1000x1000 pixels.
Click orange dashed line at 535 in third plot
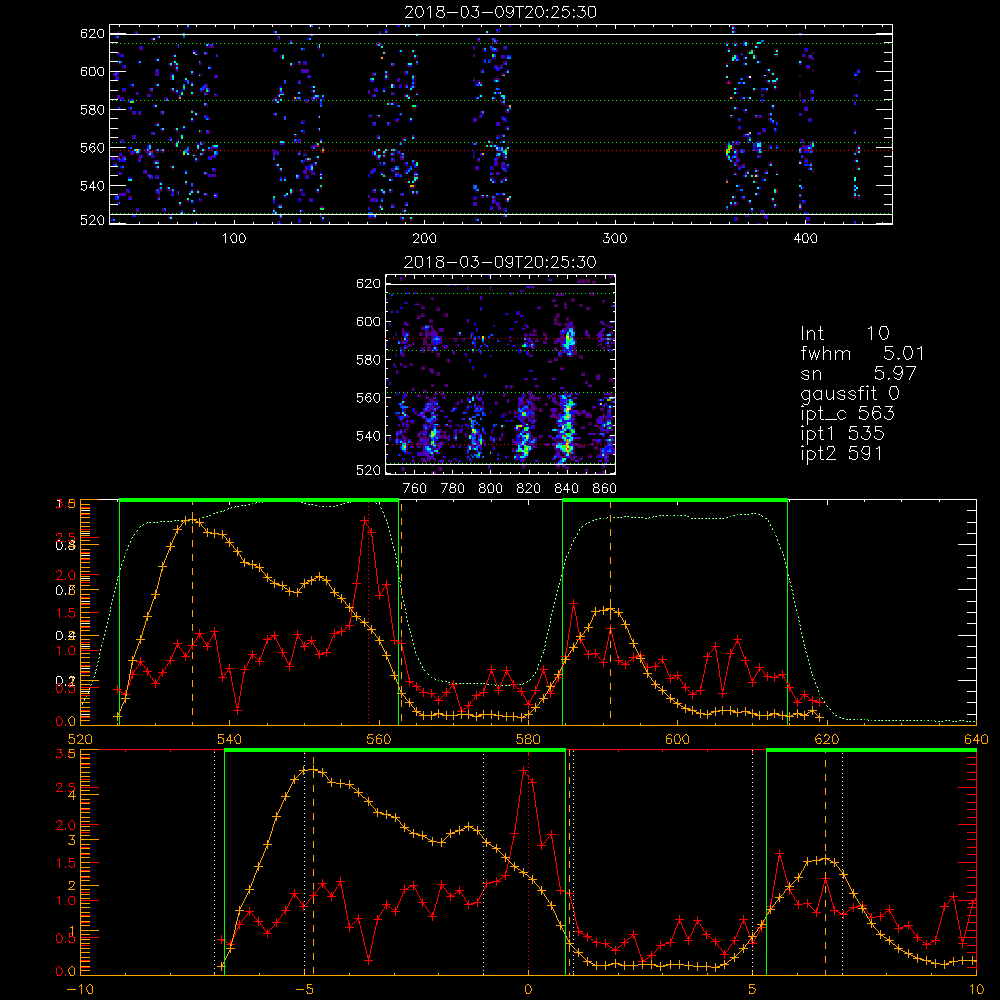point(192,612)
